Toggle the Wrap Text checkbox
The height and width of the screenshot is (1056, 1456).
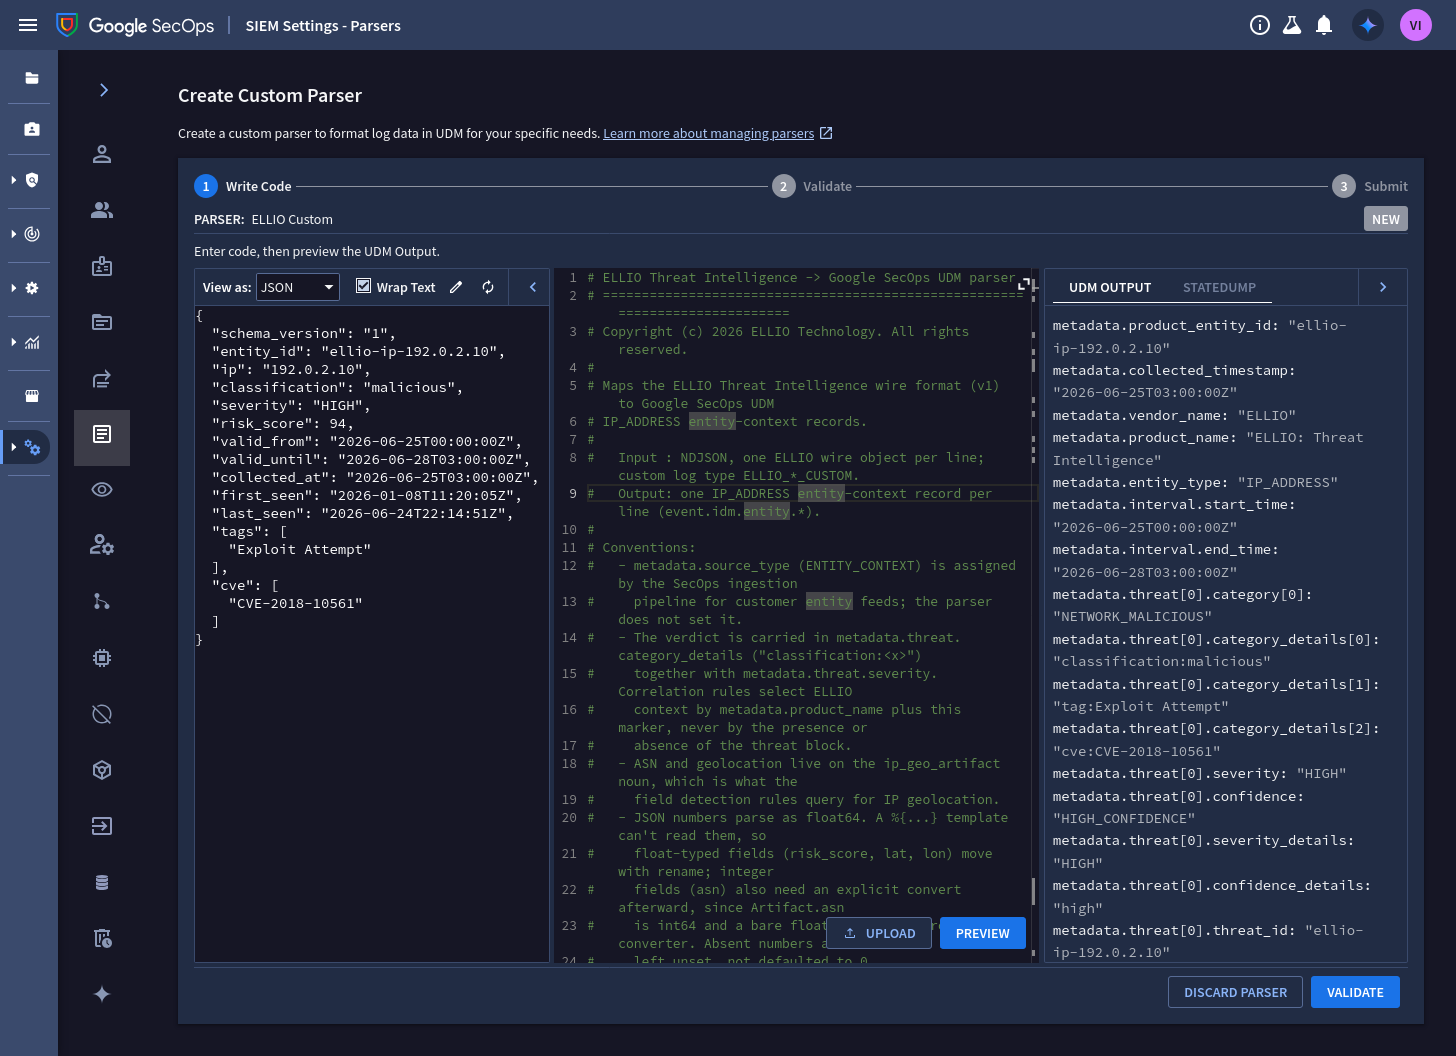pyautogui.click(x=364, y=286)
